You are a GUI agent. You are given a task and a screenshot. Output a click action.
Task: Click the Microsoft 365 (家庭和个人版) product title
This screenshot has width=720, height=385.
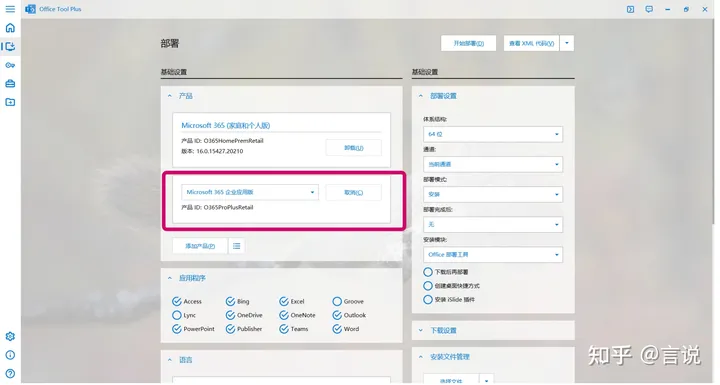coord(225,125)
